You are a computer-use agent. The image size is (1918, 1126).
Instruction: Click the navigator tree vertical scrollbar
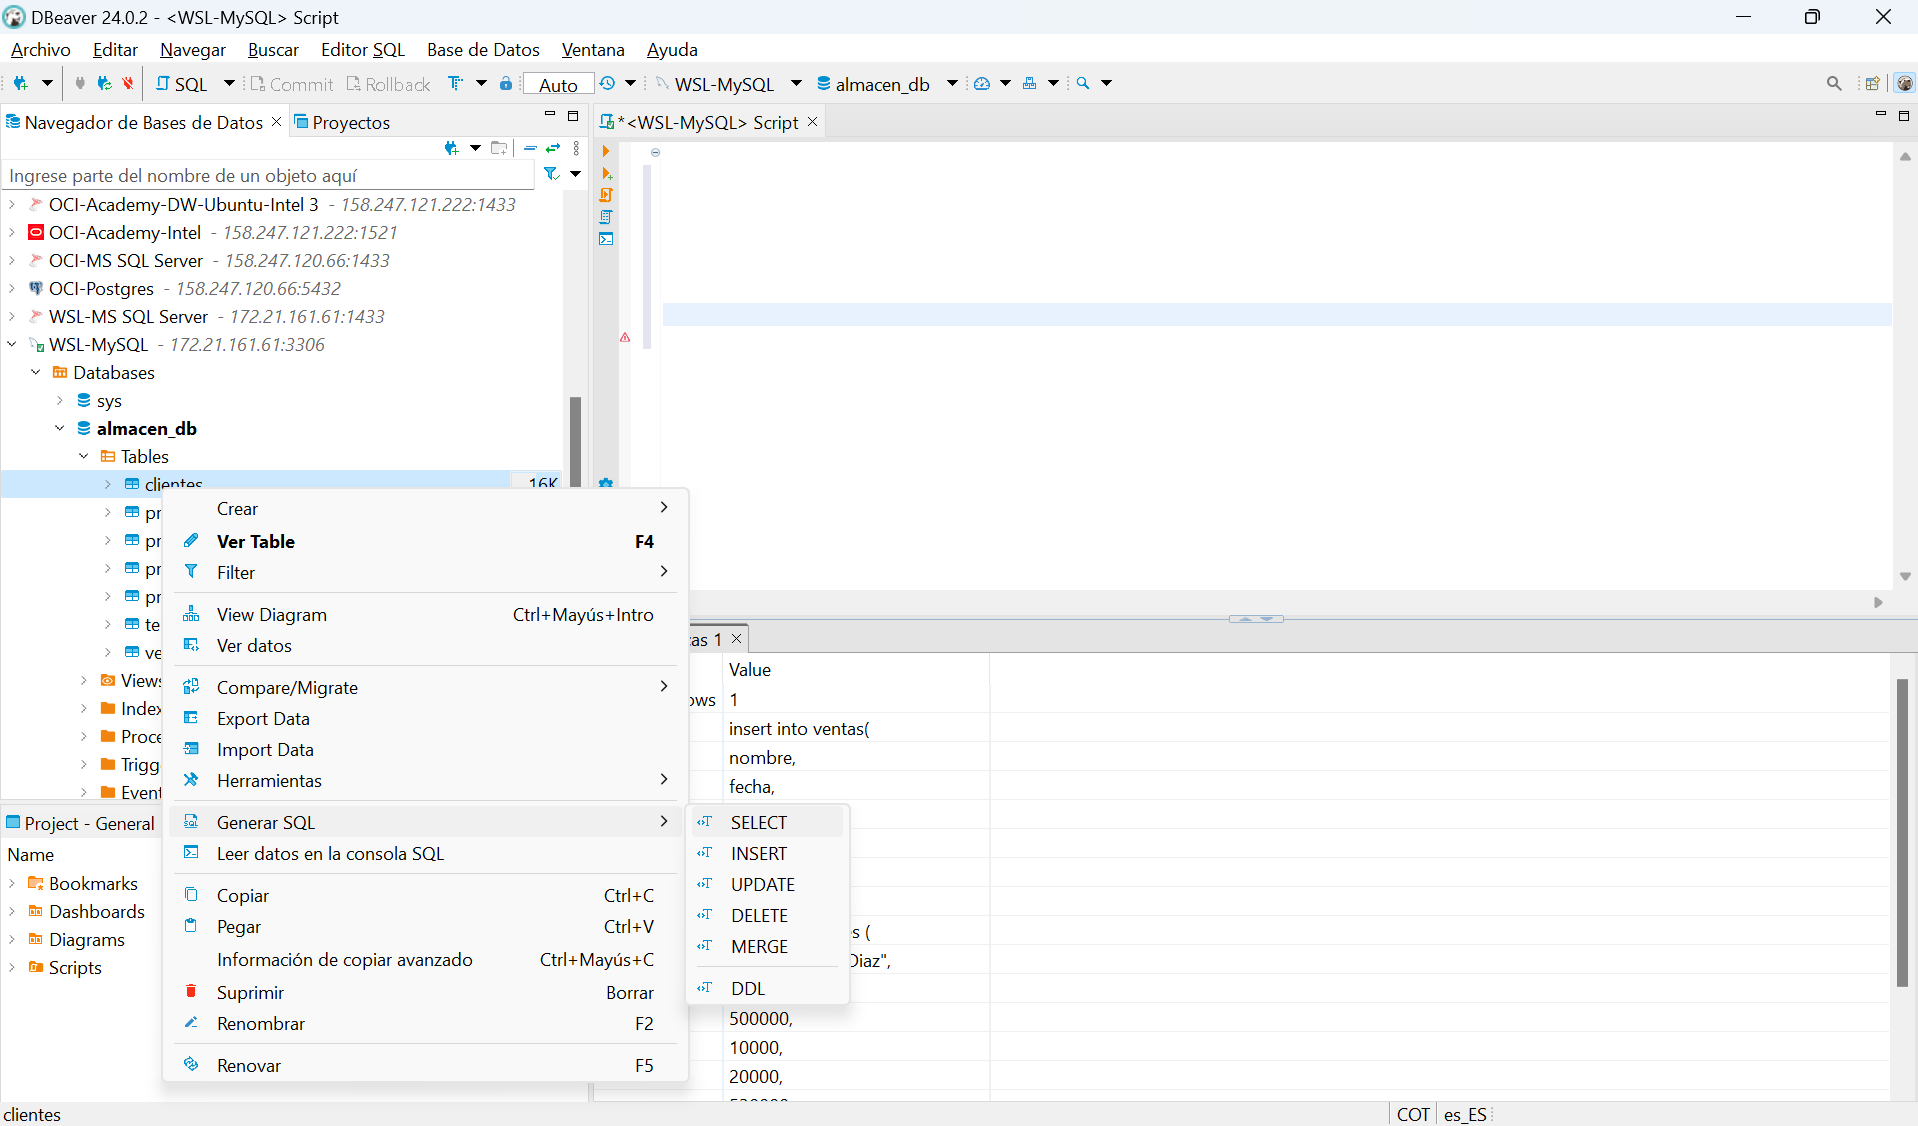[x=575, y=440]
